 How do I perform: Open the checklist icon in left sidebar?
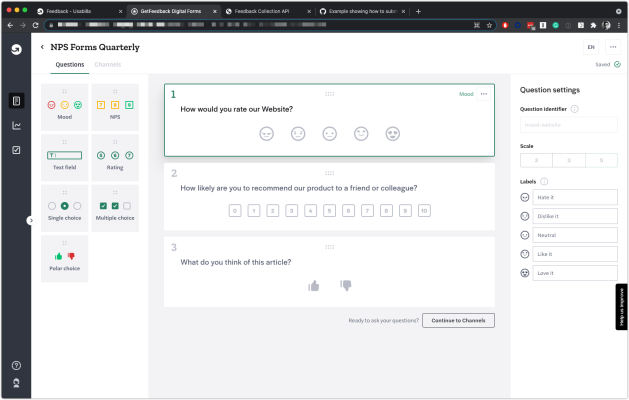tap(16, 150)
